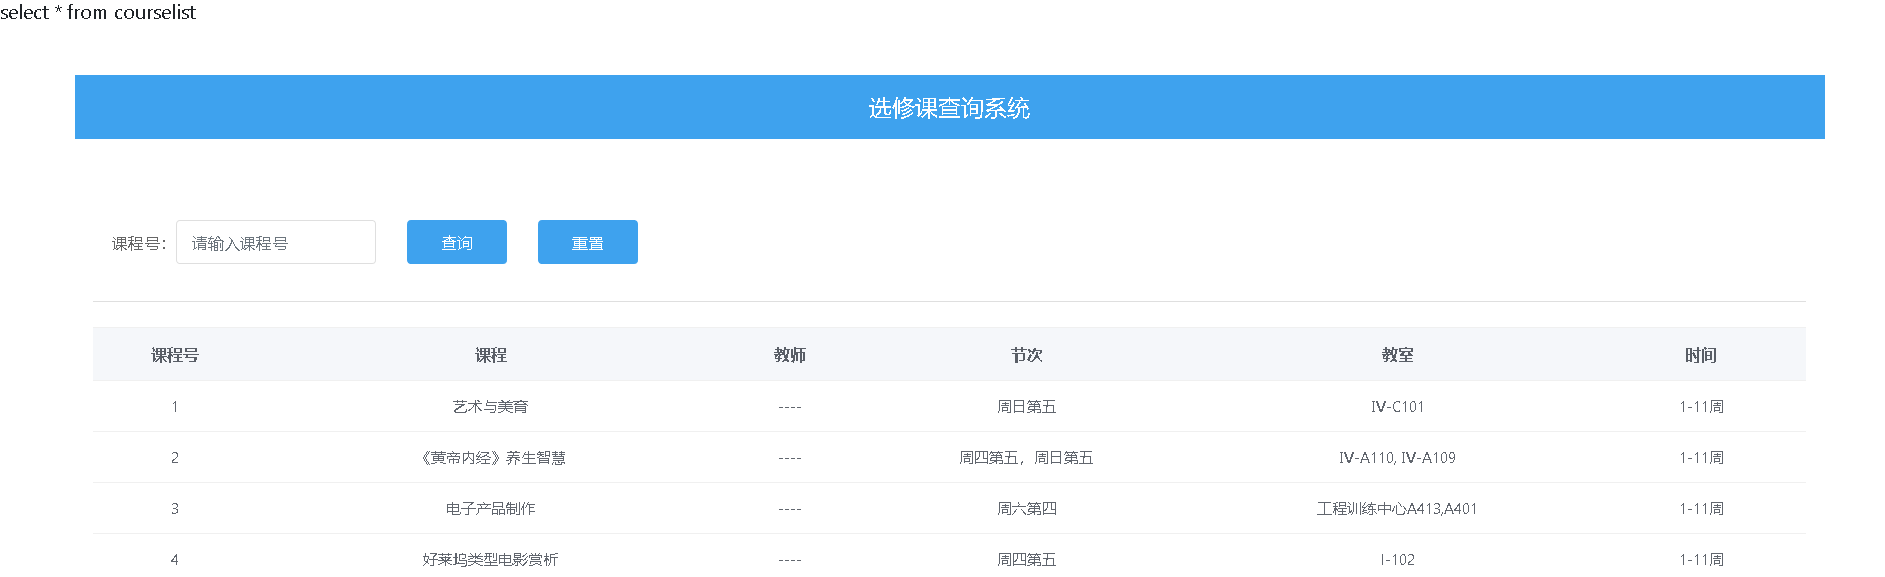Click the classroom cell 工程训练中心A413,A401
Viewport: 1885px width, 577px height.
tap(1398, 509)
